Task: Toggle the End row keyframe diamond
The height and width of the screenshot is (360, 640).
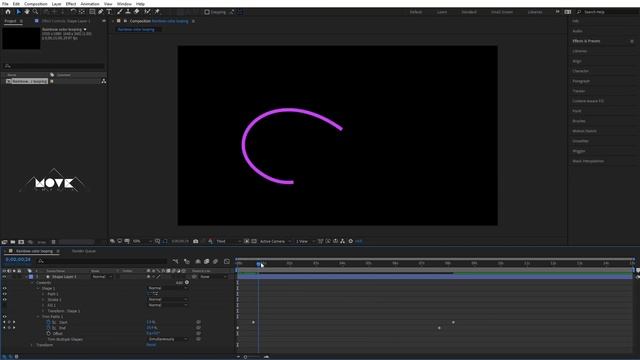Action: coord(9,328)
